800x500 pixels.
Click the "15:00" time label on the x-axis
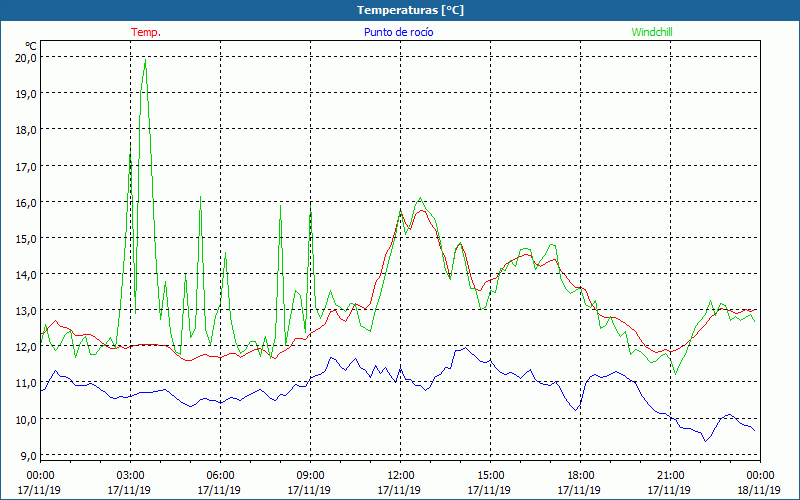(x=490, y=475)
